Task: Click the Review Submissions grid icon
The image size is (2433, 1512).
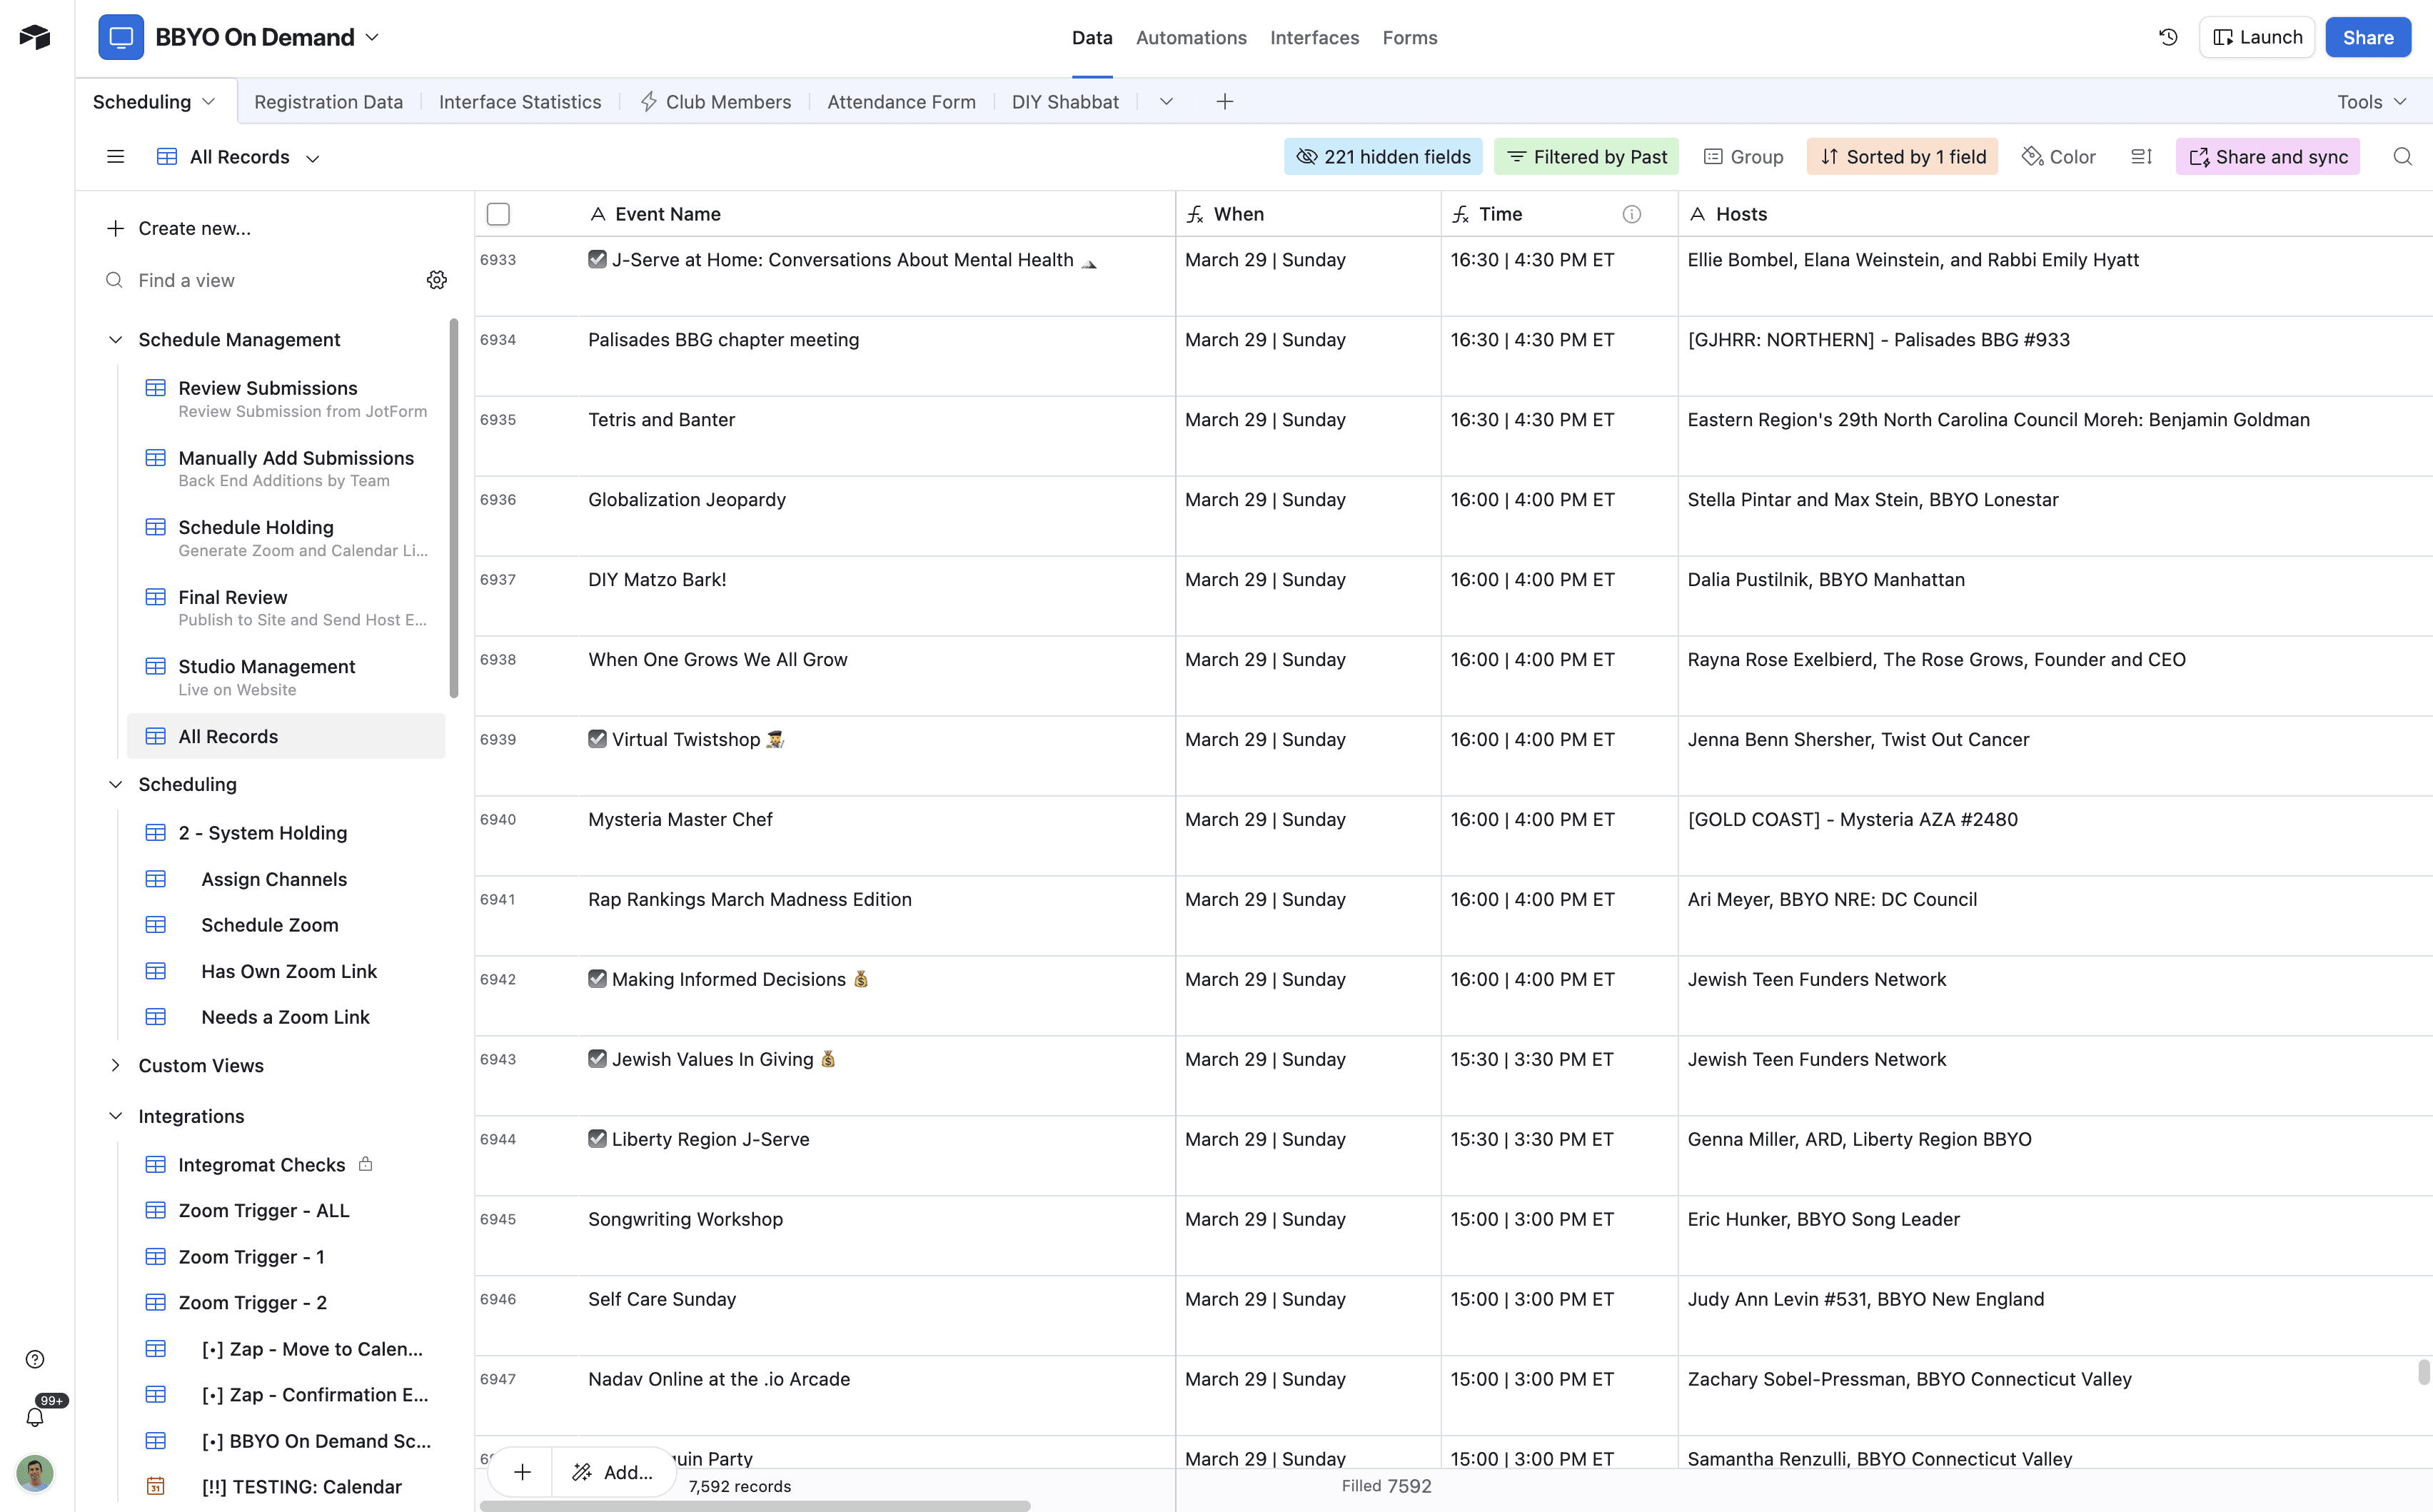Action: pyautogui.click(x=156, y=388)
